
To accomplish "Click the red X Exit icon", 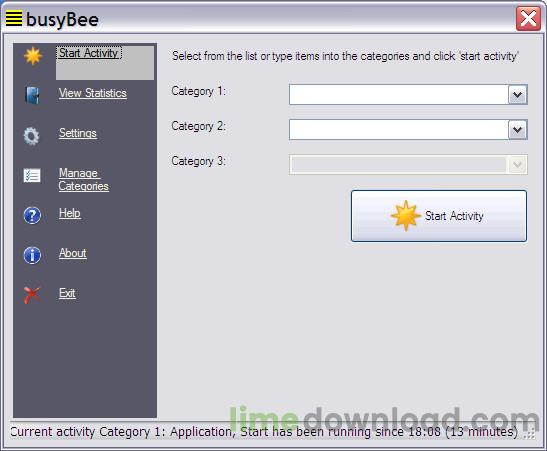I will [x=32, y=295].
